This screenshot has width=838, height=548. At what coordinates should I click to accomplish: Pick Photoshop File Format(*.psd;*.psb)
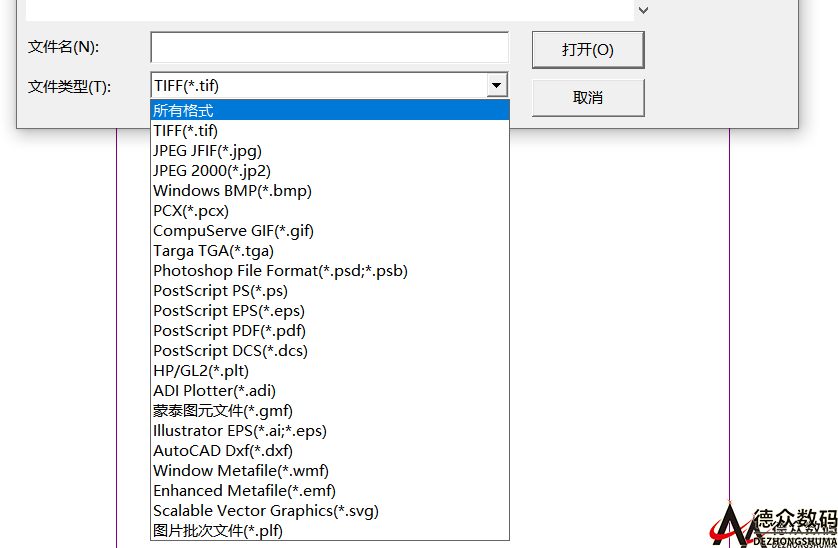[x=330, y=271]
